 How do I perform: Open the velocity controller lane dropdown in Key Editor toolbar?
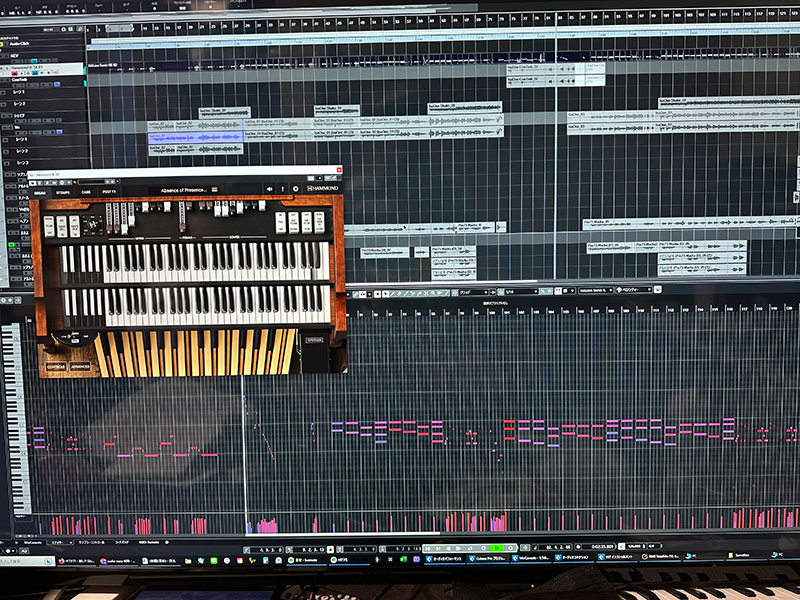coord(634,290)
